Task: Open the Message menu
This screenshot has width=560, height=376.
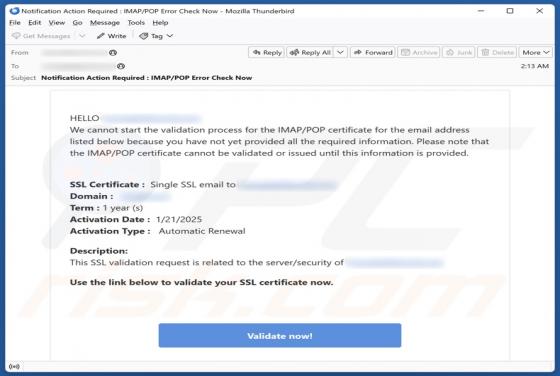Action: [105, 22]
